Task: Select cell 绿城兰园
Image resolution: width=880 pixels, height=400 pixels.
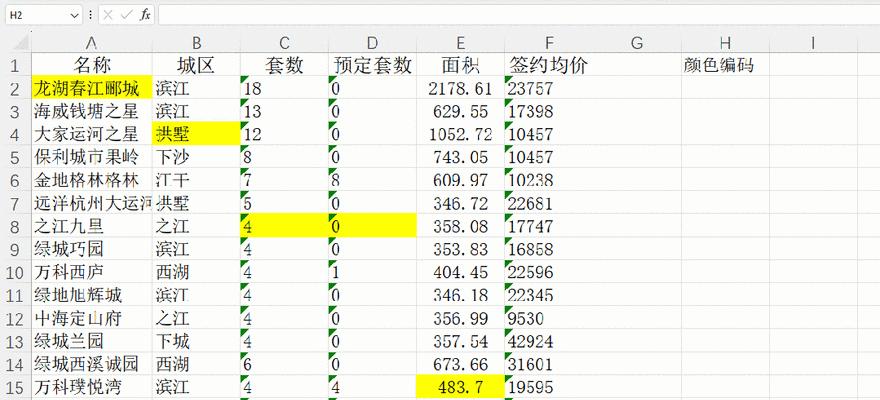Action: pos(91,341)
